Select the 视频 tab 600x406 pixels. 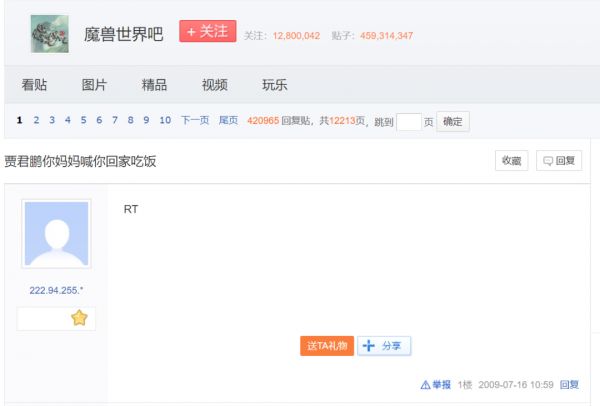point(214,85)
